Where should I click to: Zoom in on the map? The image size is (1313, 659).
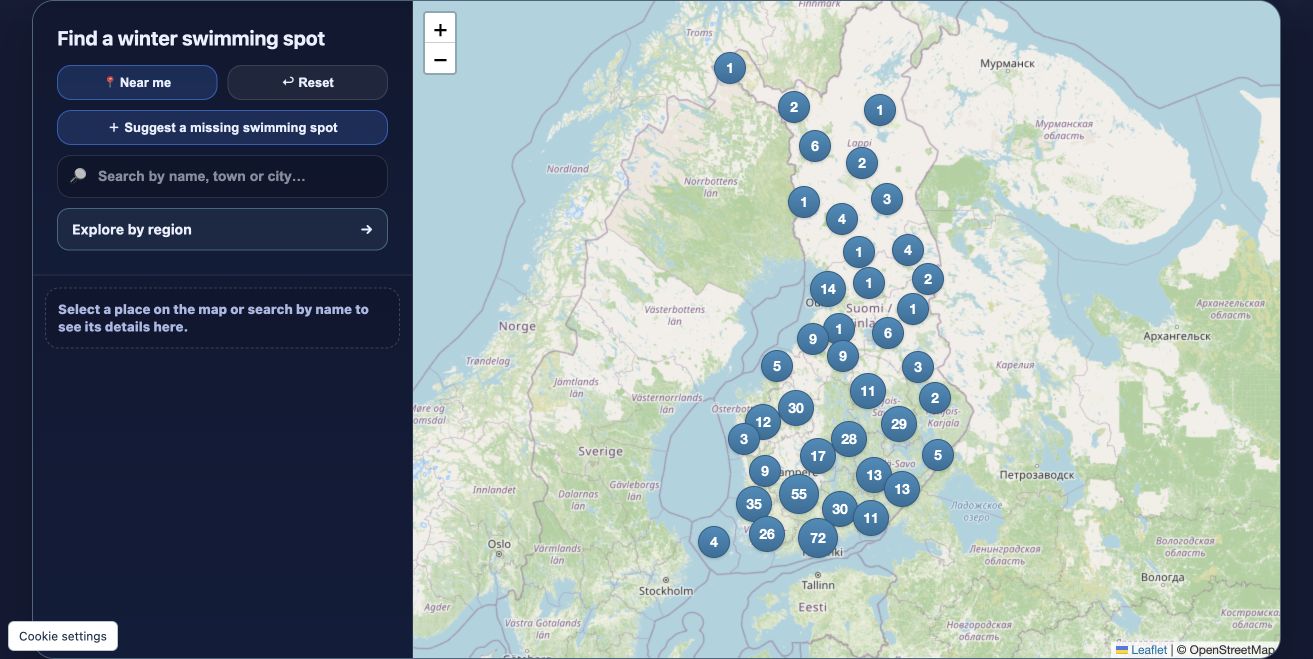click(440, 29)
